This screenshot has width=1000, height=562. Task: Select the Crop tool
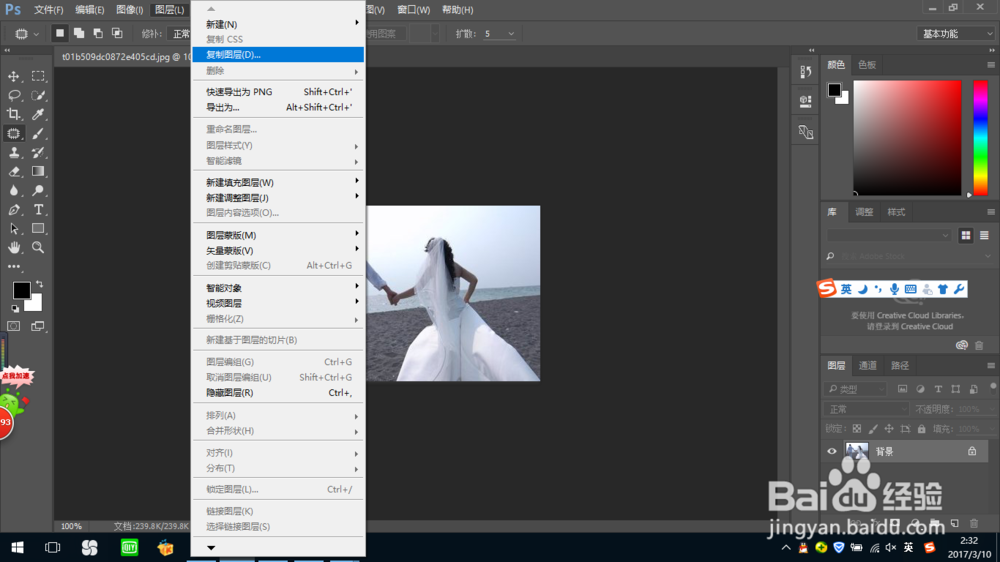click(x=13, y=114)
